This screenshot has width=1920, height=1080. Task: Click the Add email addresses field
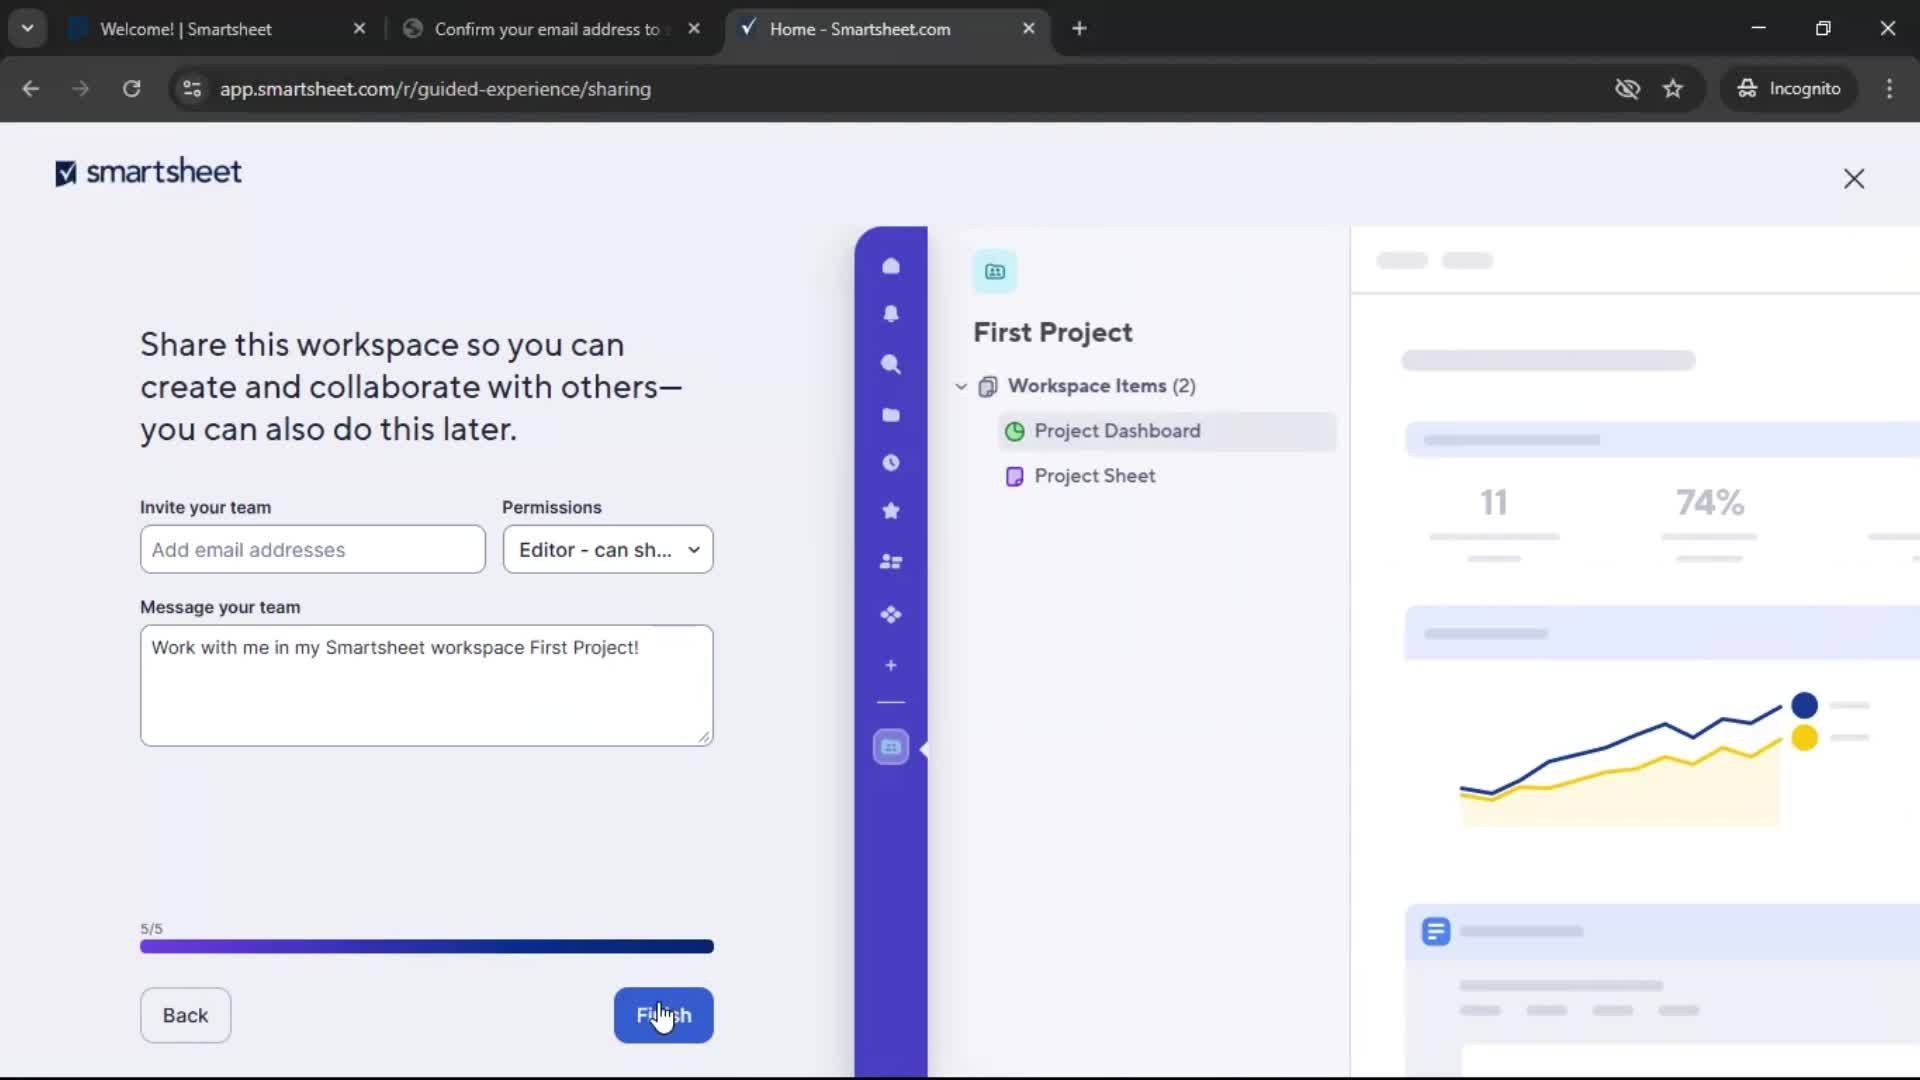(x=312, y=549)
